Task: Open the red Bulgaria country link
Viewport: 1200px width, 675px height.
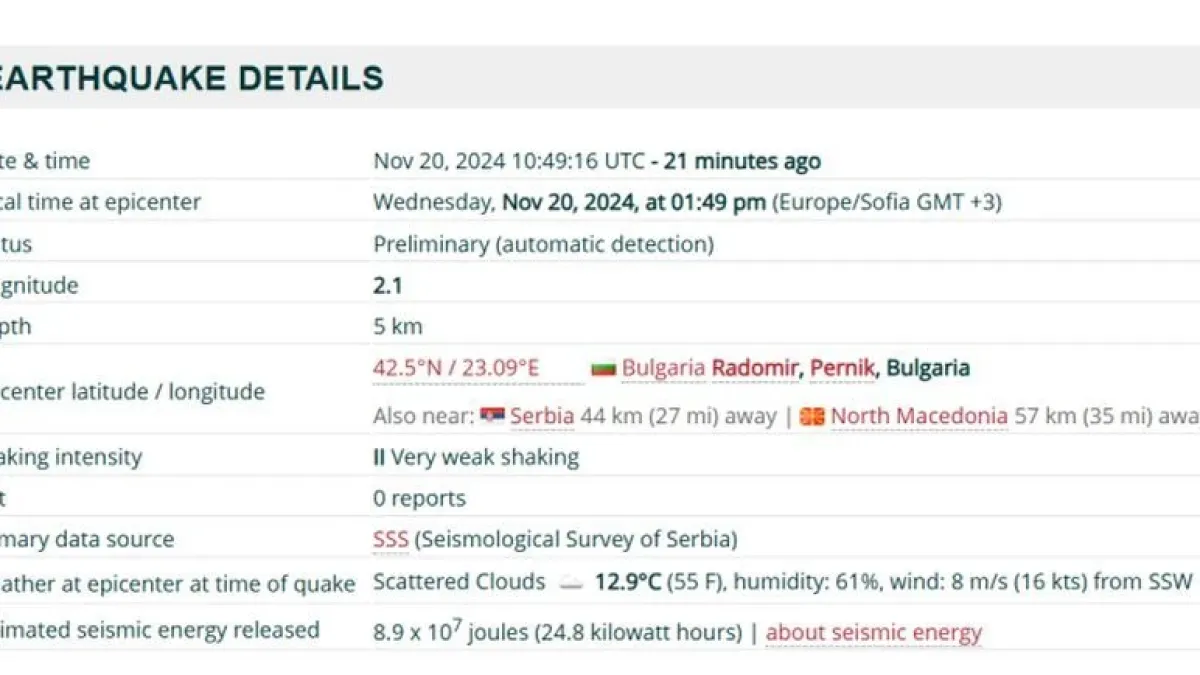Action: pyautogui.click(x=663, y=368)
